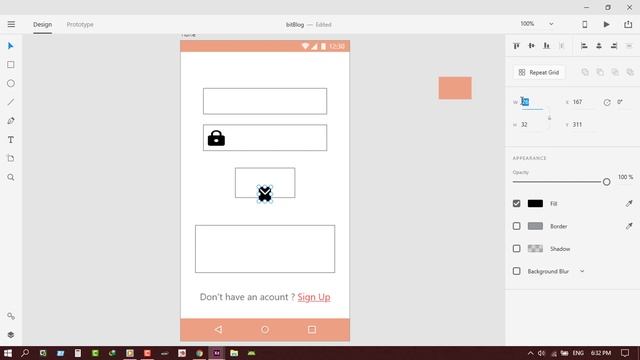Select the Android back navigation icon
640x360 pixels.
coord(218,329)
